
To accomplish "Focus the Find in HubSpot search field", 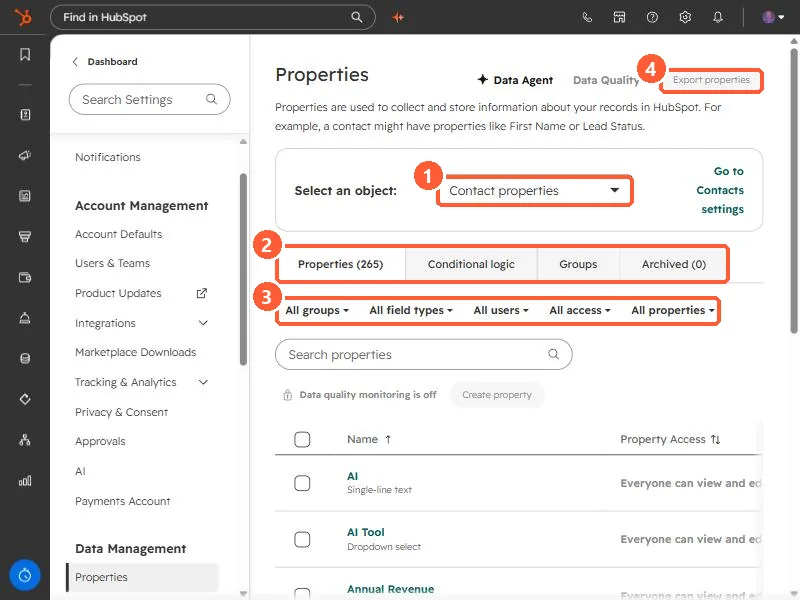I will 213,17.
